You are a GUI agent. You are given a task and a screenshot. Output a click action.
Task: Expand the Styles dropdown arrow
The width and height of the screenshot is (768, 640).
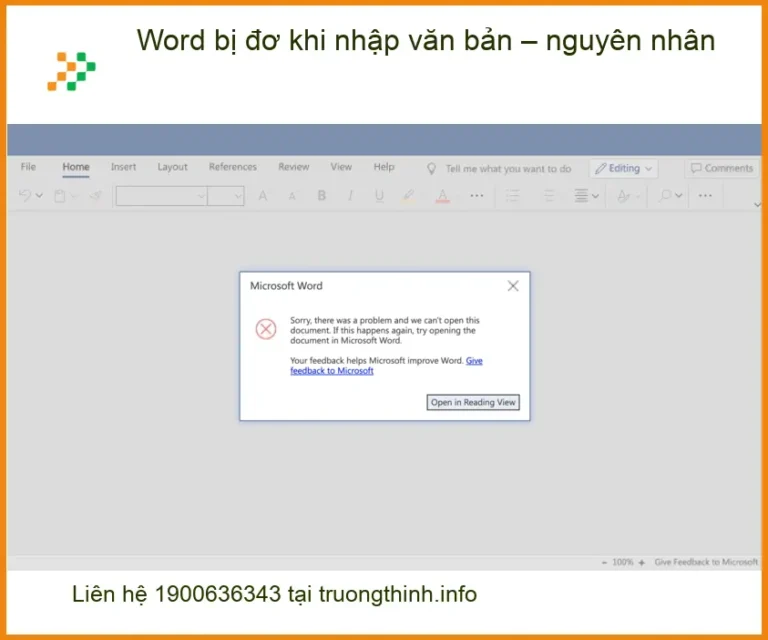(x=638, y=196)
